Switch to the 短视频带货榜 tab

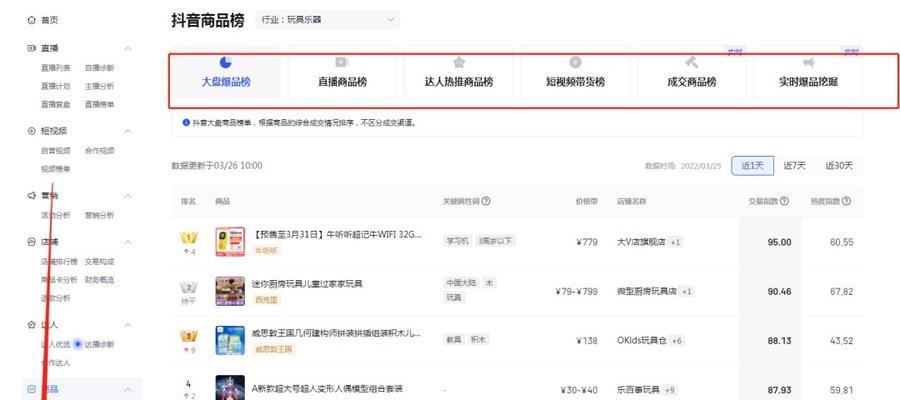tap(575, 72)
